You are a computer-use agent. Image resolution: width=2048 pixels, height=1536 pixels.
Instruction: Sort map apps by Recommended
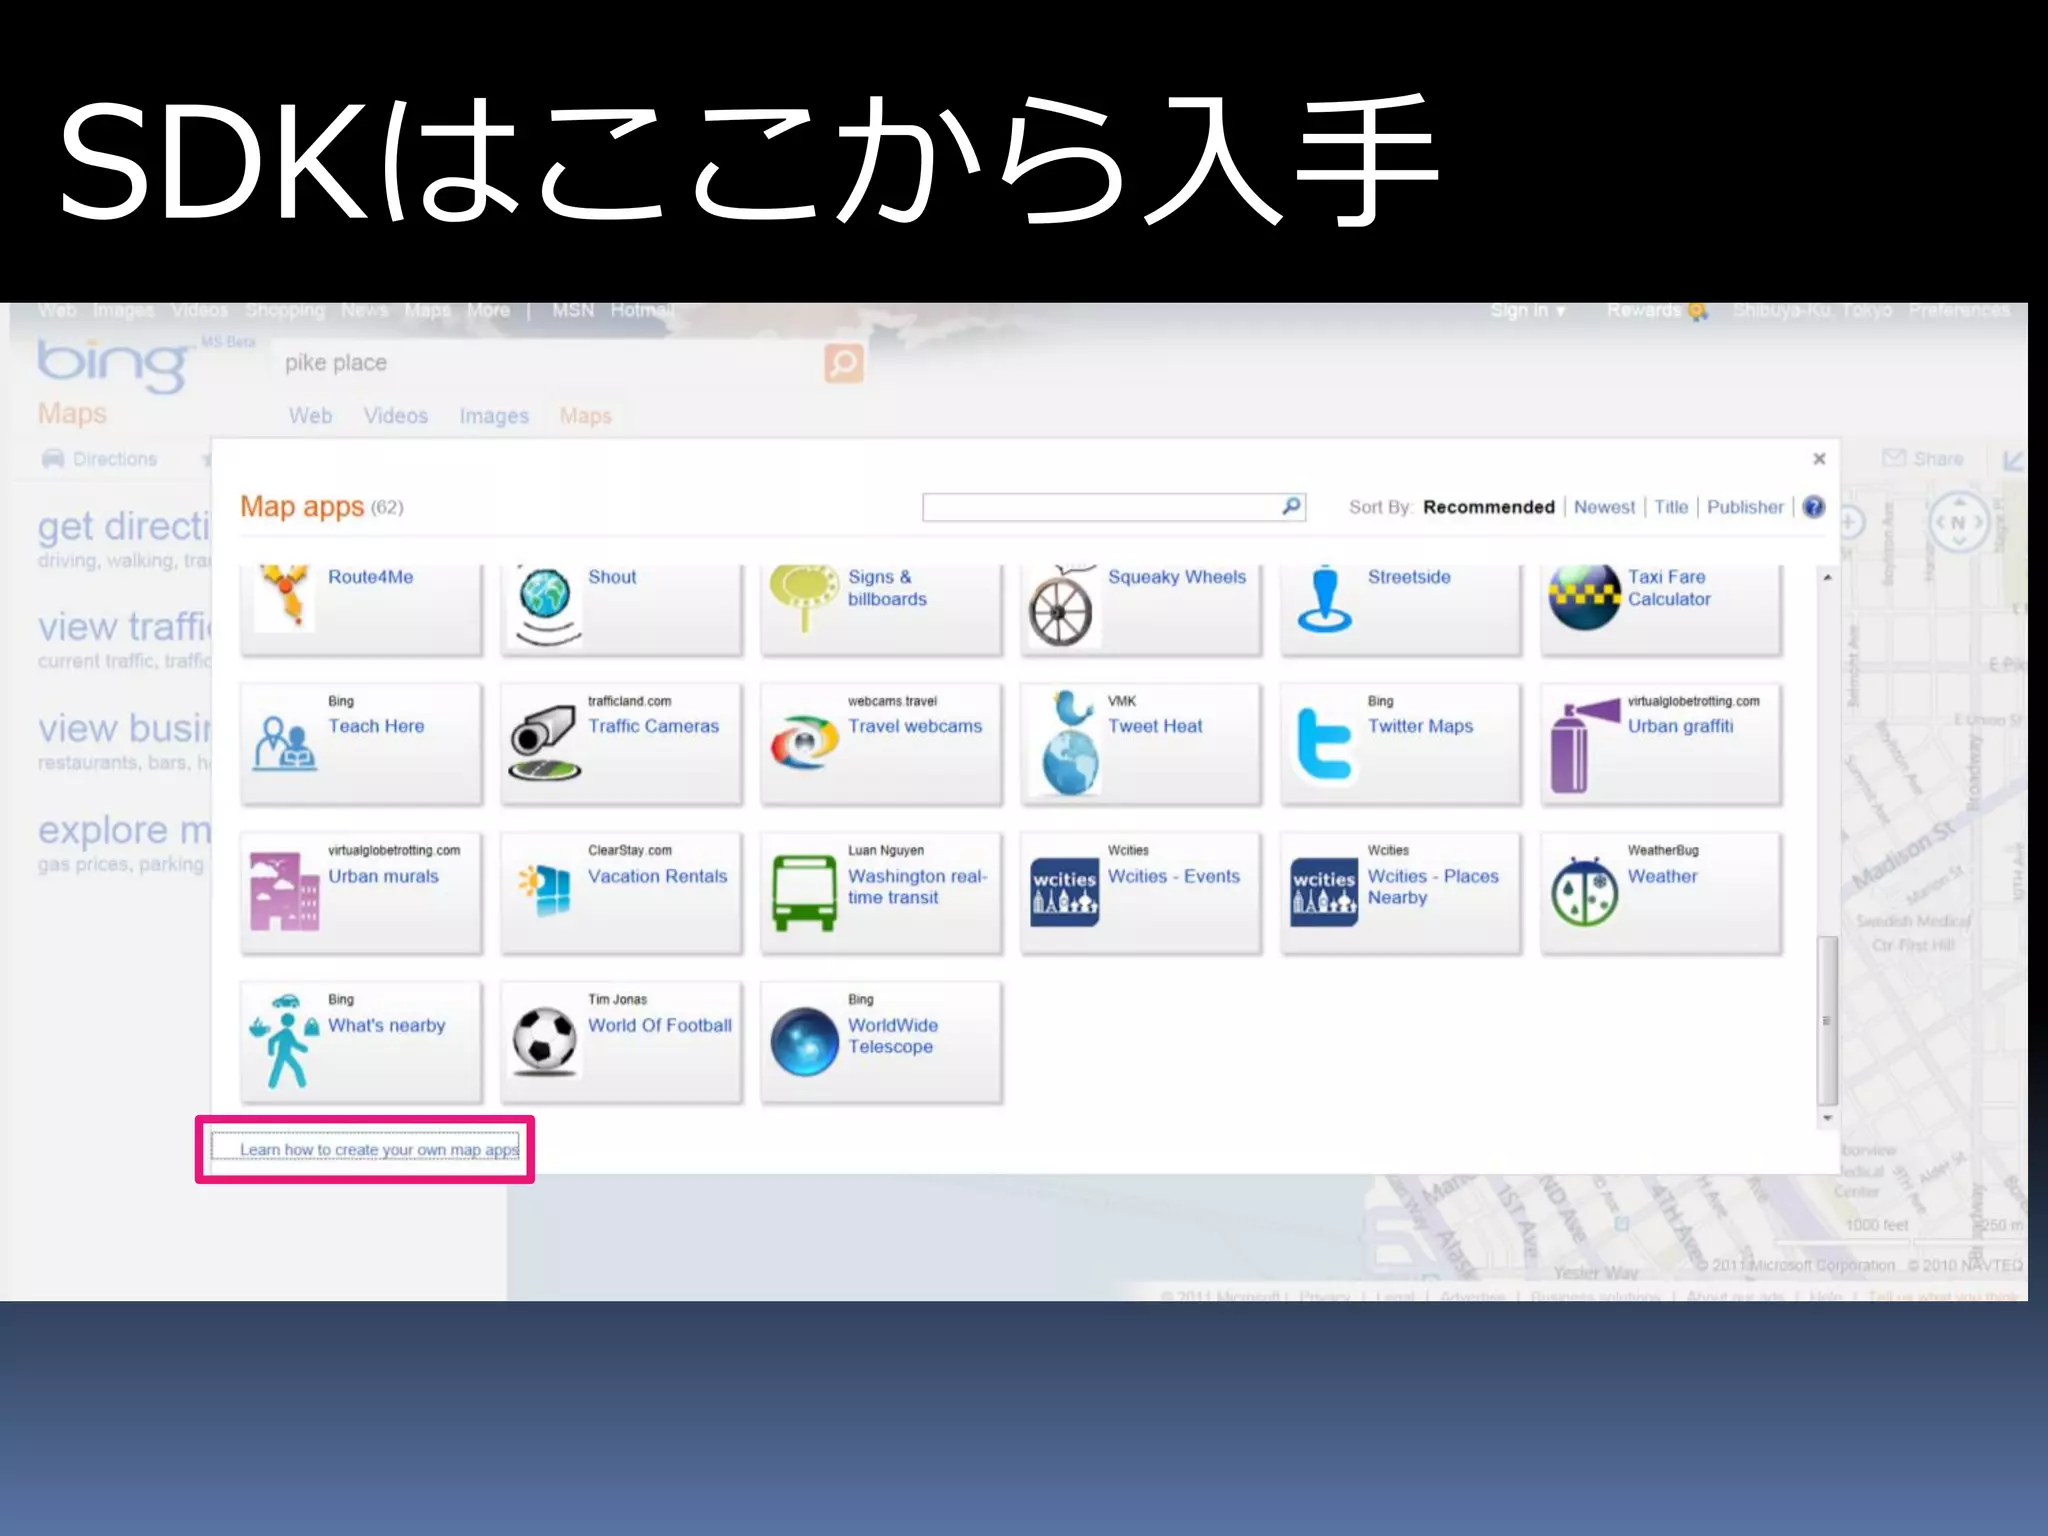click(1488, 507)
